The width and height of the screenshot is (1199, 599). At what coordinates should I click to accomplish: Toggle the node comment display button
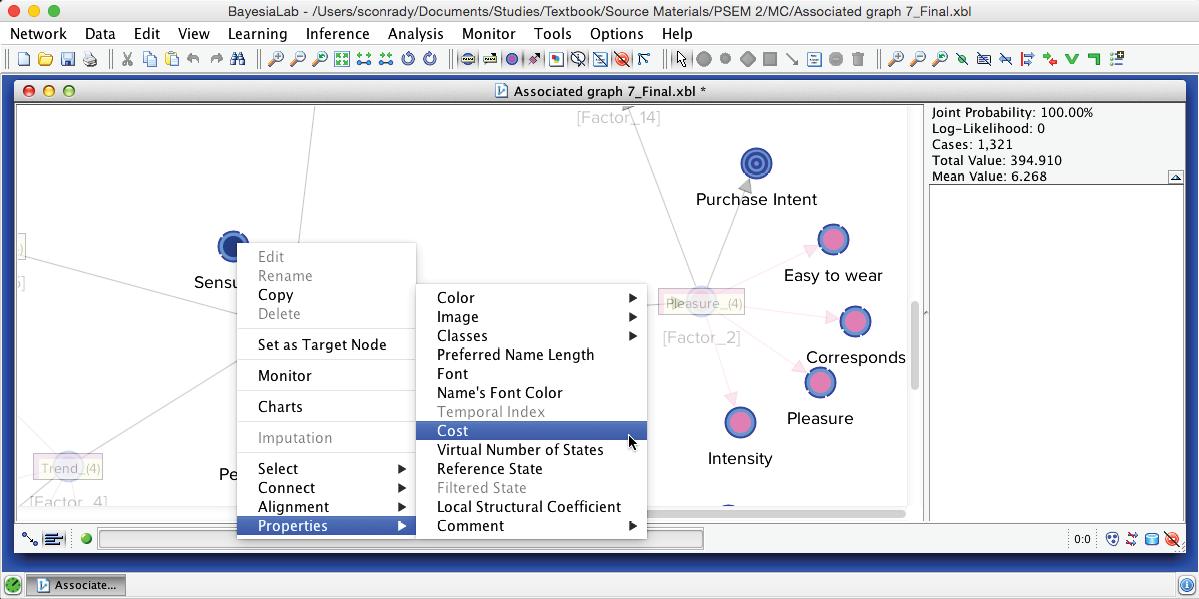(x=469, y=59)
